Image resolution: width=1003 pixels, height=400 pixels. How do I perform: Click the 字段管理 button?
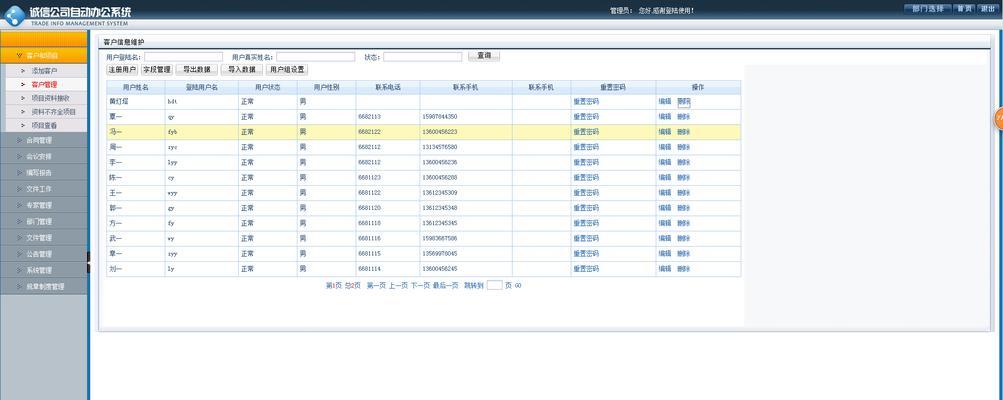[x=157, y=70]
